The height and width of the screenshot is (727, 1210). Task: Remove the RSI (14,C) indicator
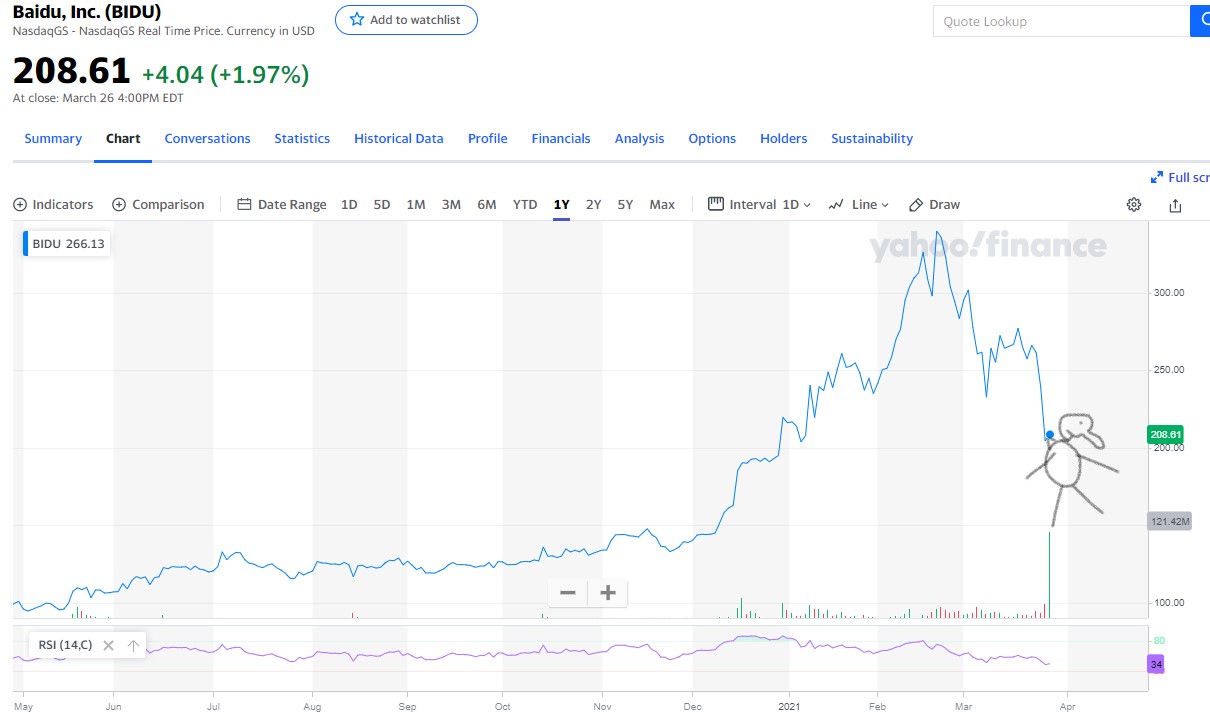pyautogui.click(x=108, y=646)
